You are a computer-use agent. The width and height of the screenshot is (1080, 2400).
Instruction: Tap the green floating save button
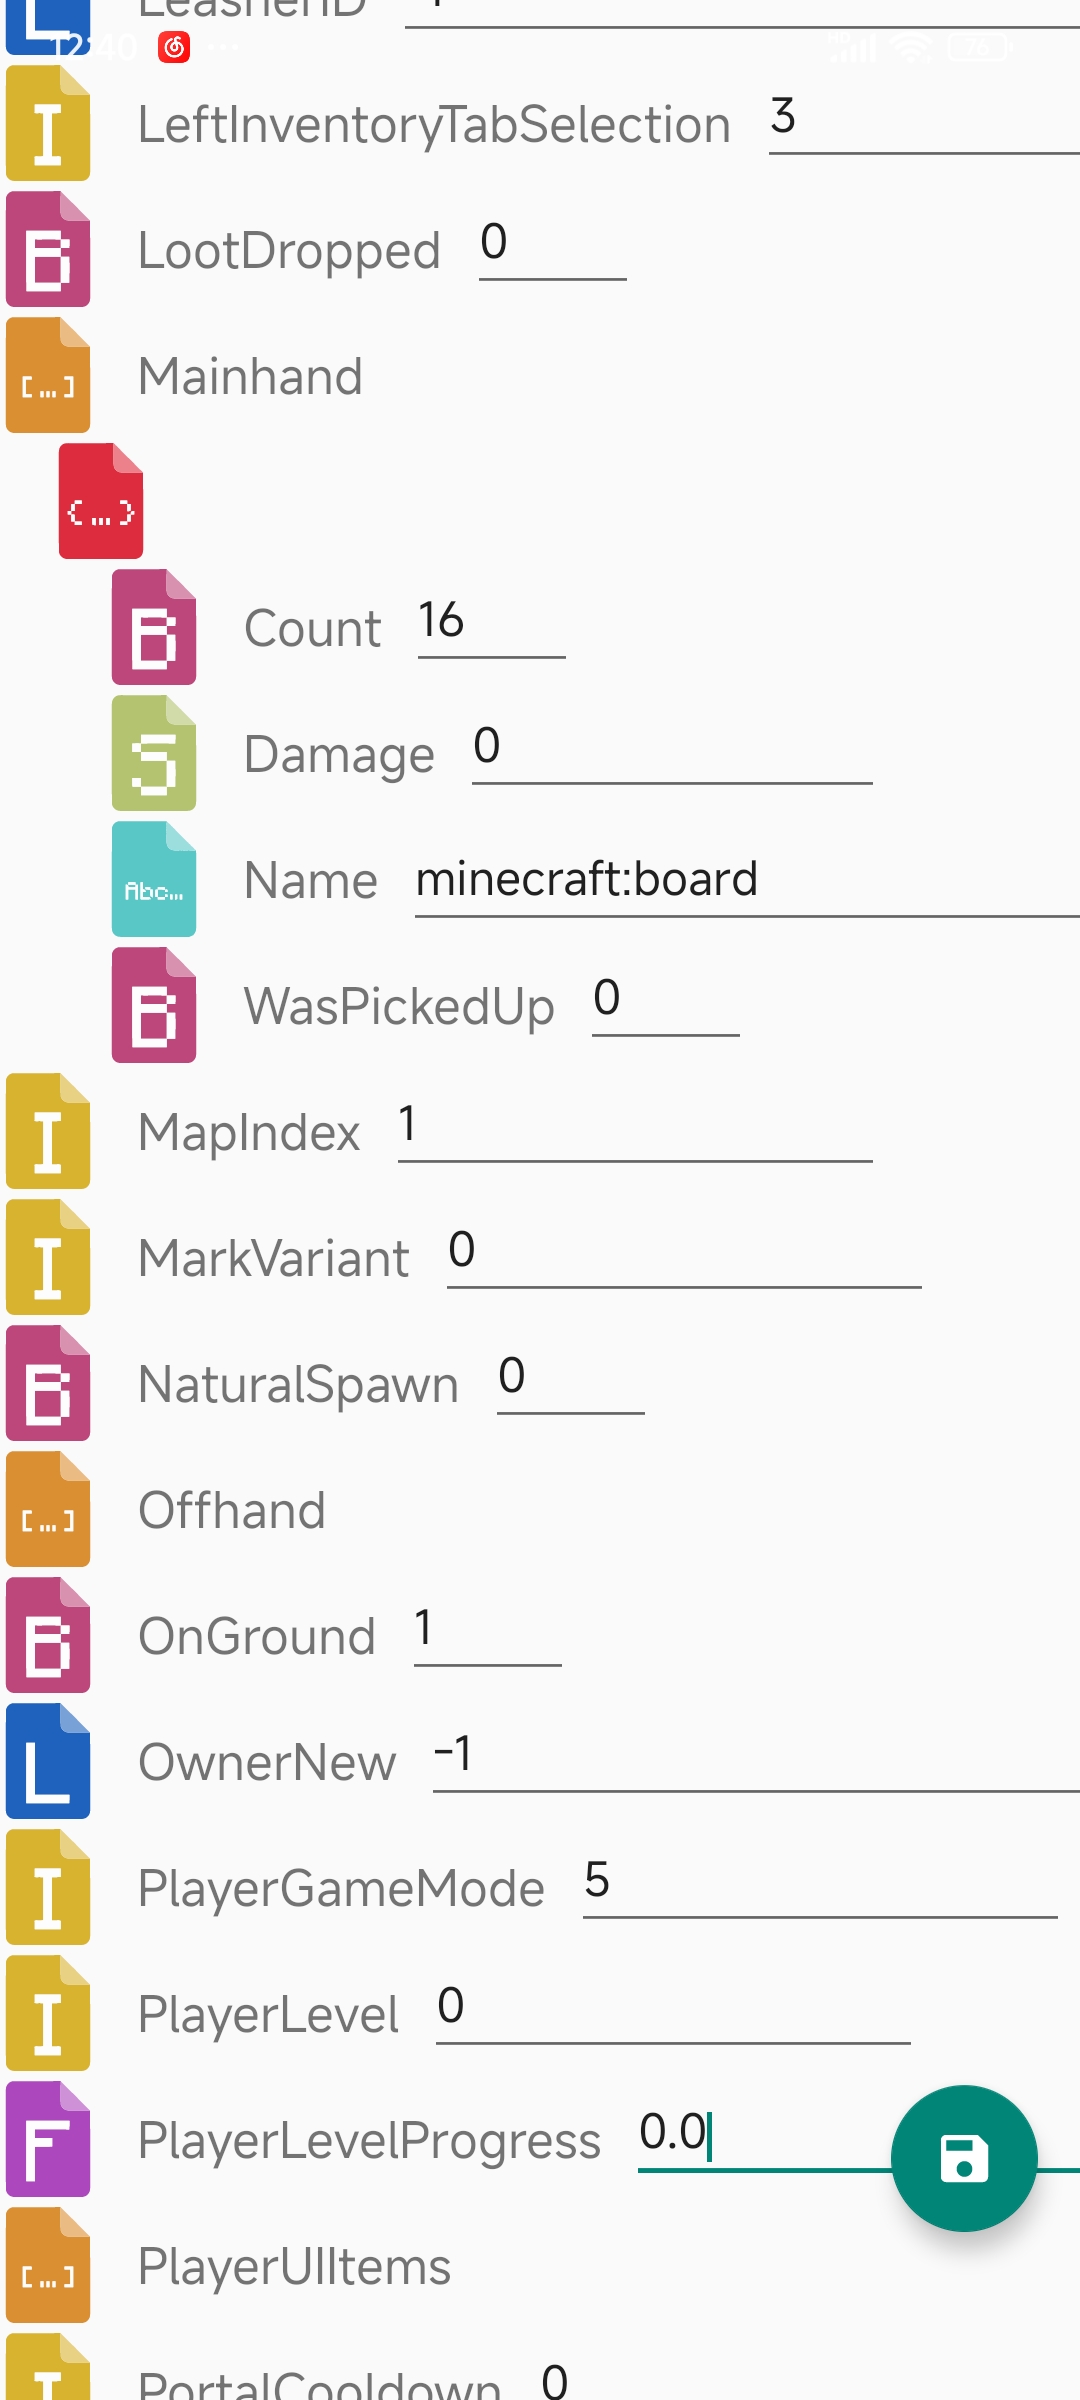(x=963, y=2157)
